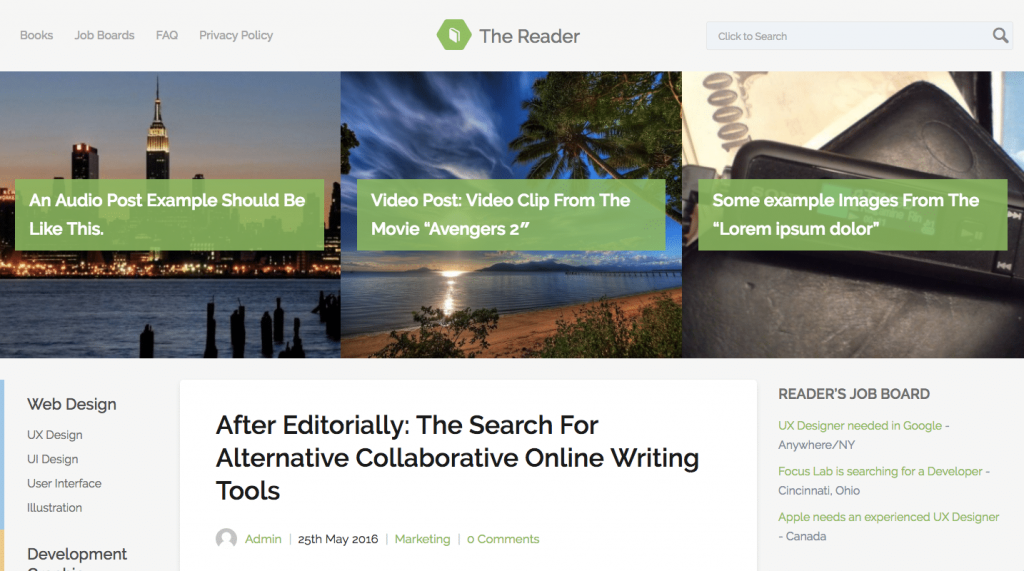Open the Job Boards menu item

[x=104, y=35]
